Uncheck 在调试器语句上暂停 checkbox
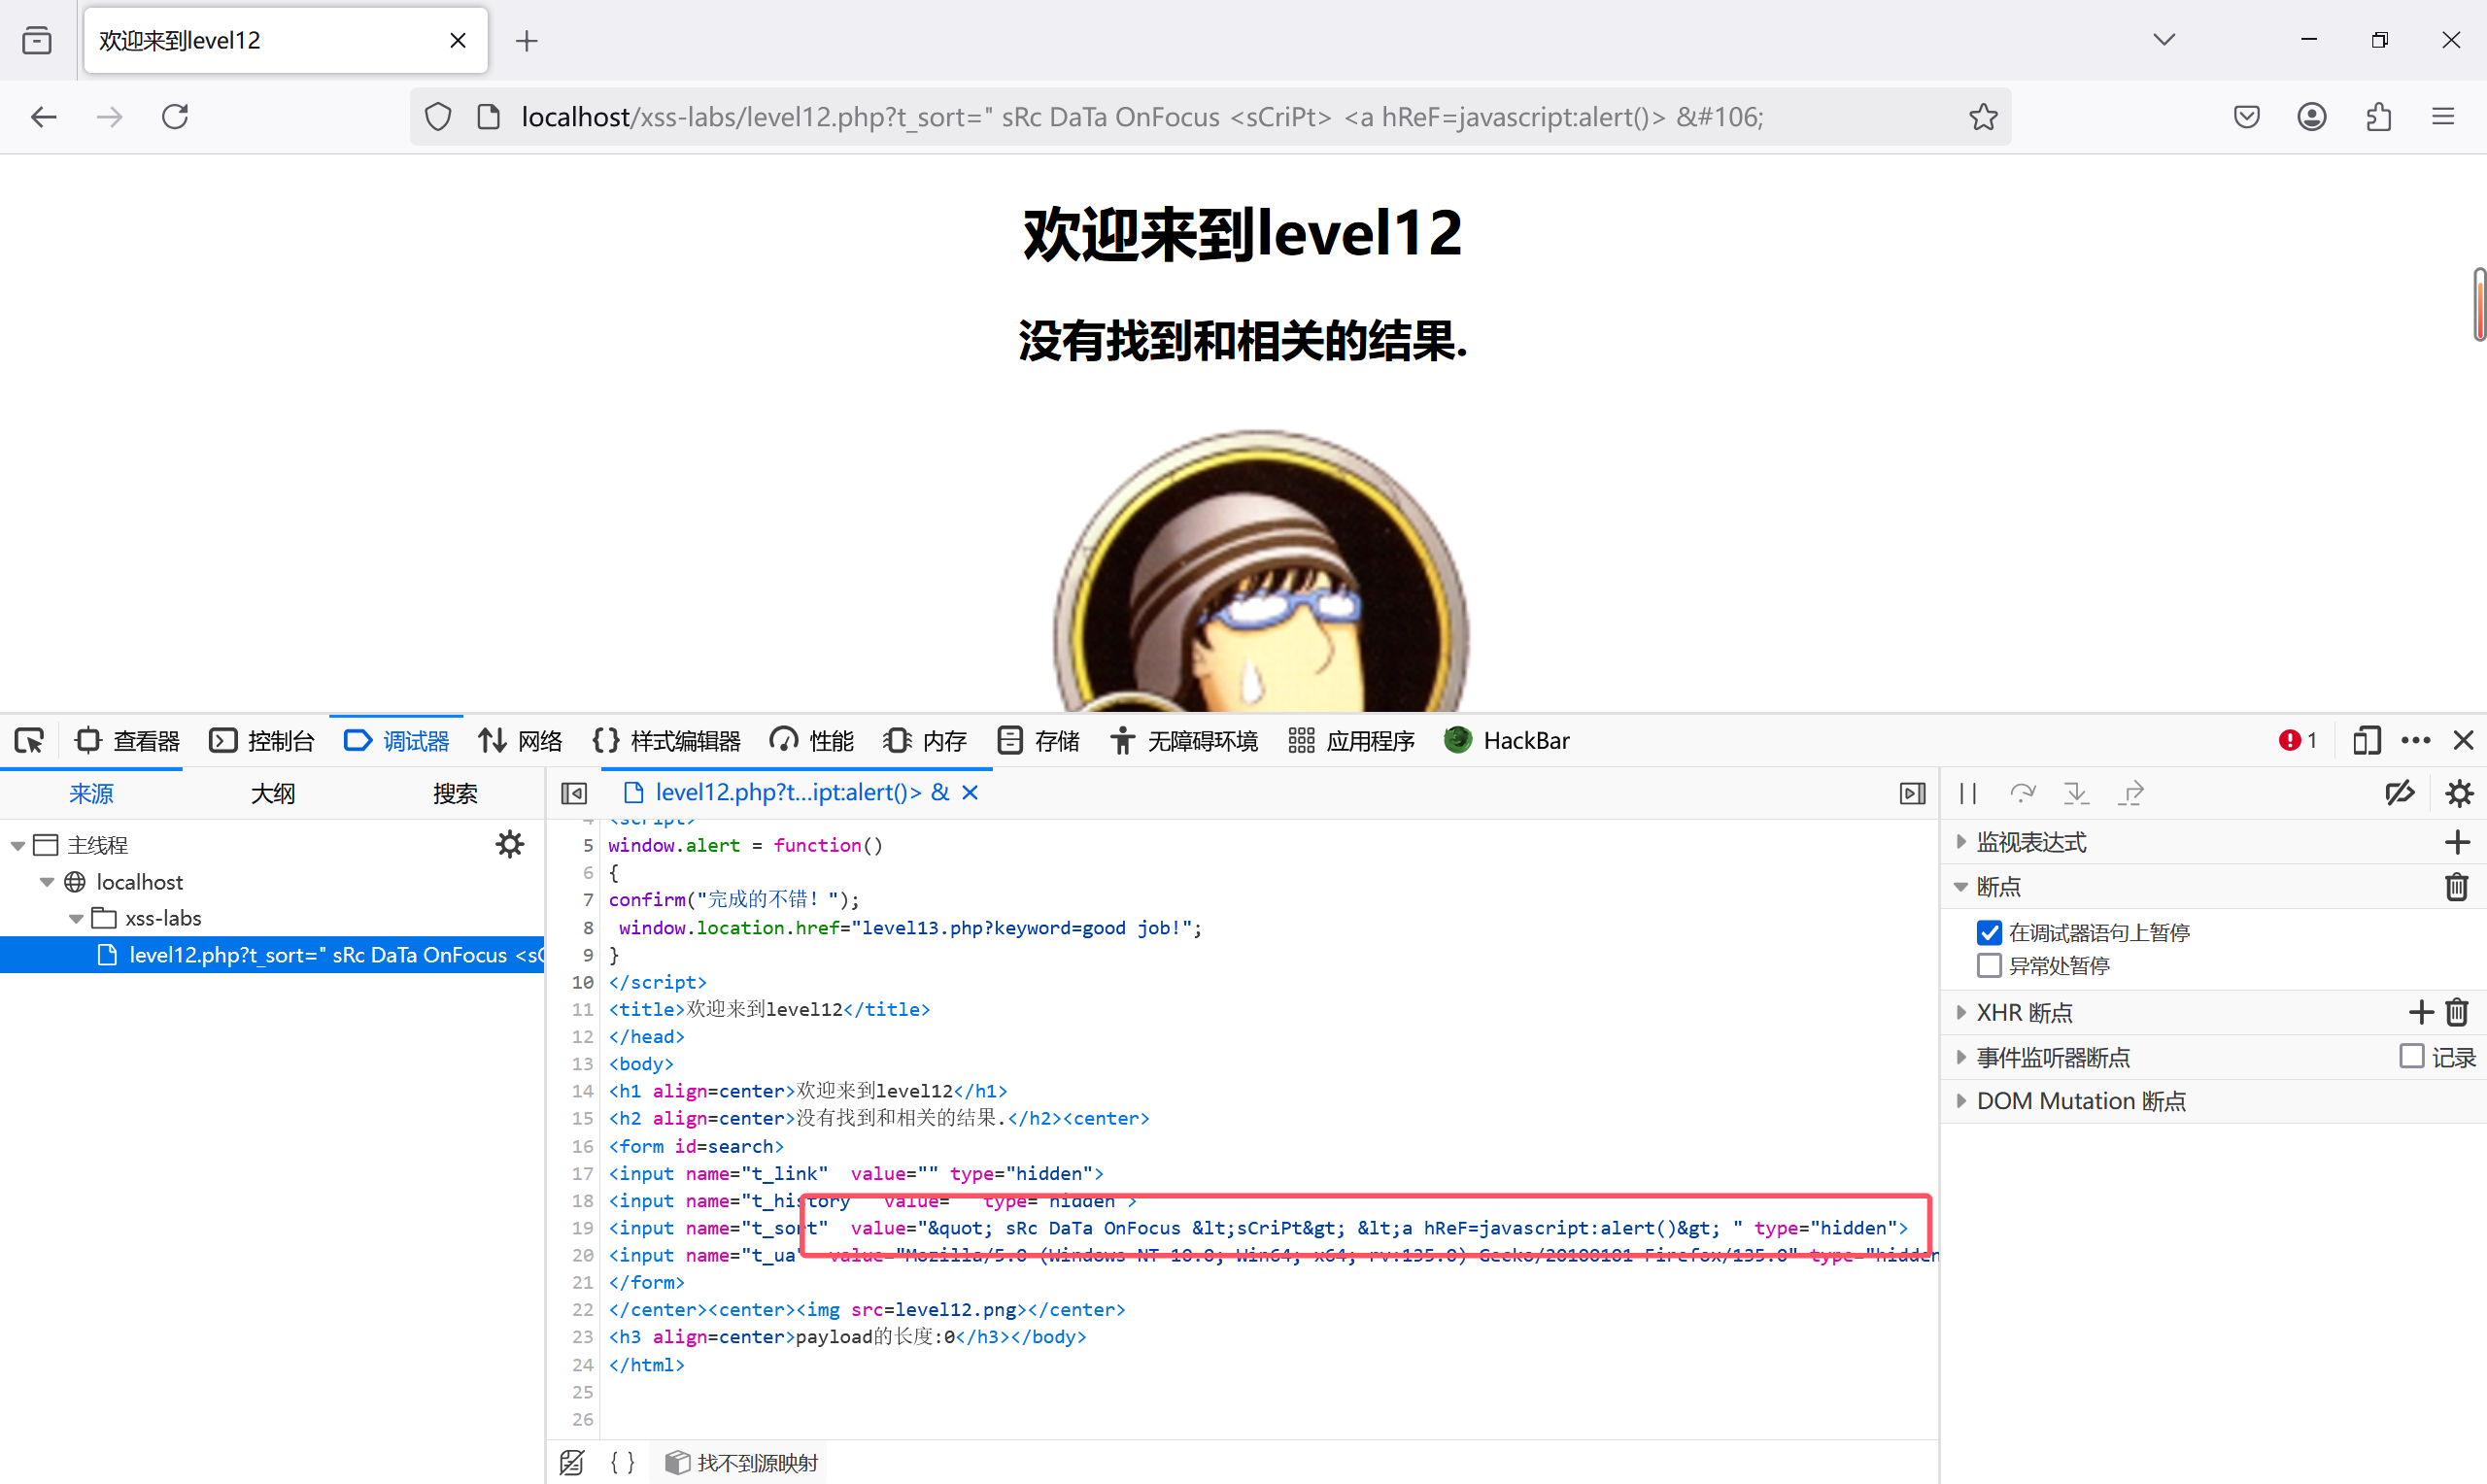The height and width of the screenshot is (1484, 2487). (1989, 933)
